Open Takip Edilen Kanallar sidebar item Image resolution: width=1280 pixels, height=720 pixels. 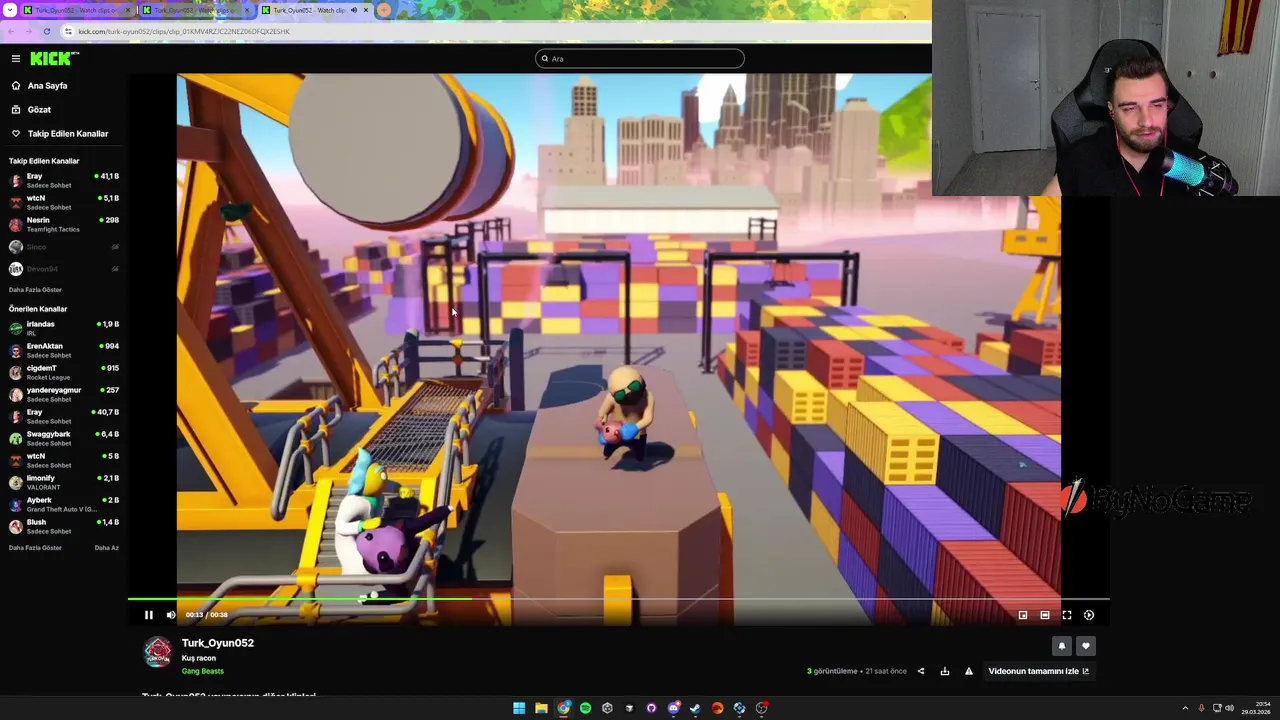click(x=67, y=134)
